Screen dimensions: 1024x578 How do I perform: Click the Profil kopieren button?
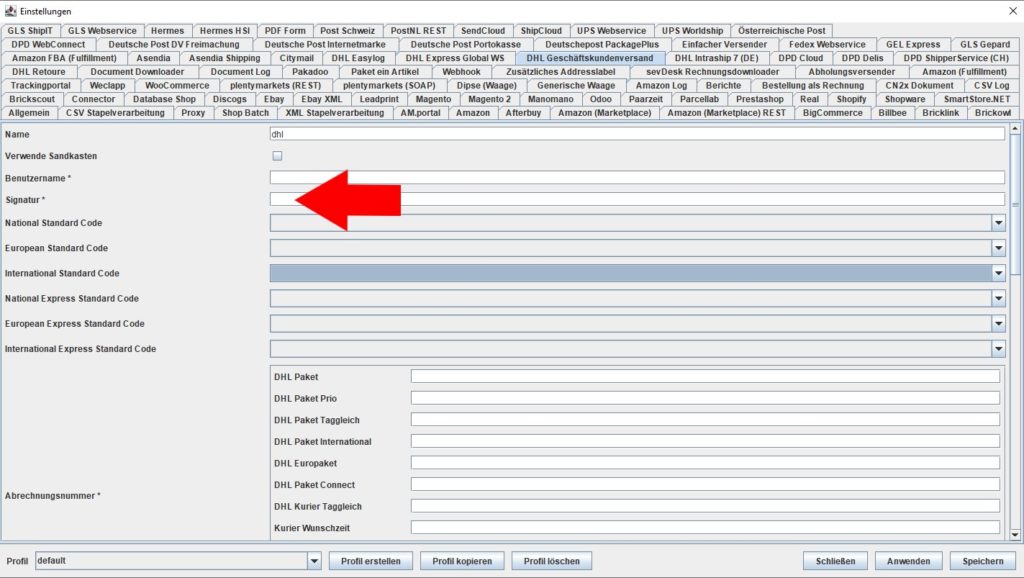coord(462,561)
